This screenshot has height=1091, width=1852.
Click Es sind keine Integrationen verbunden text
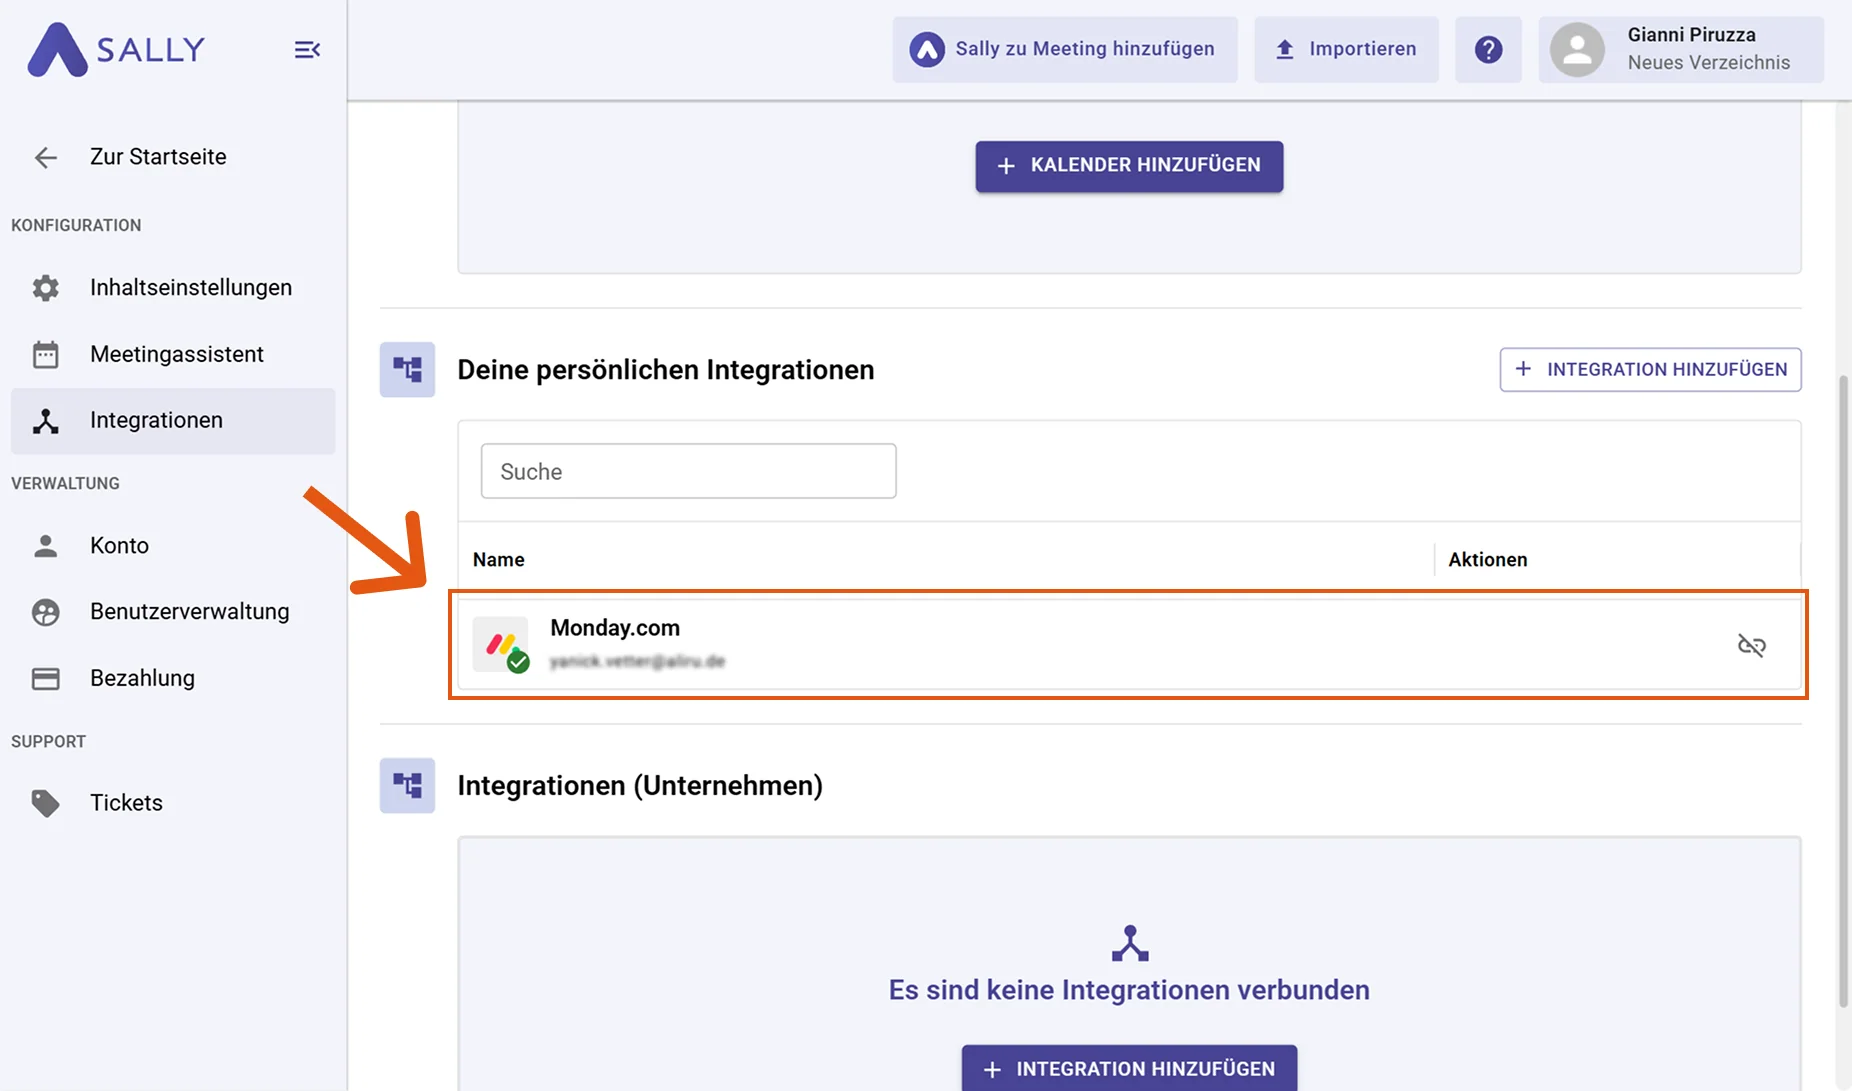[1129, 990]
